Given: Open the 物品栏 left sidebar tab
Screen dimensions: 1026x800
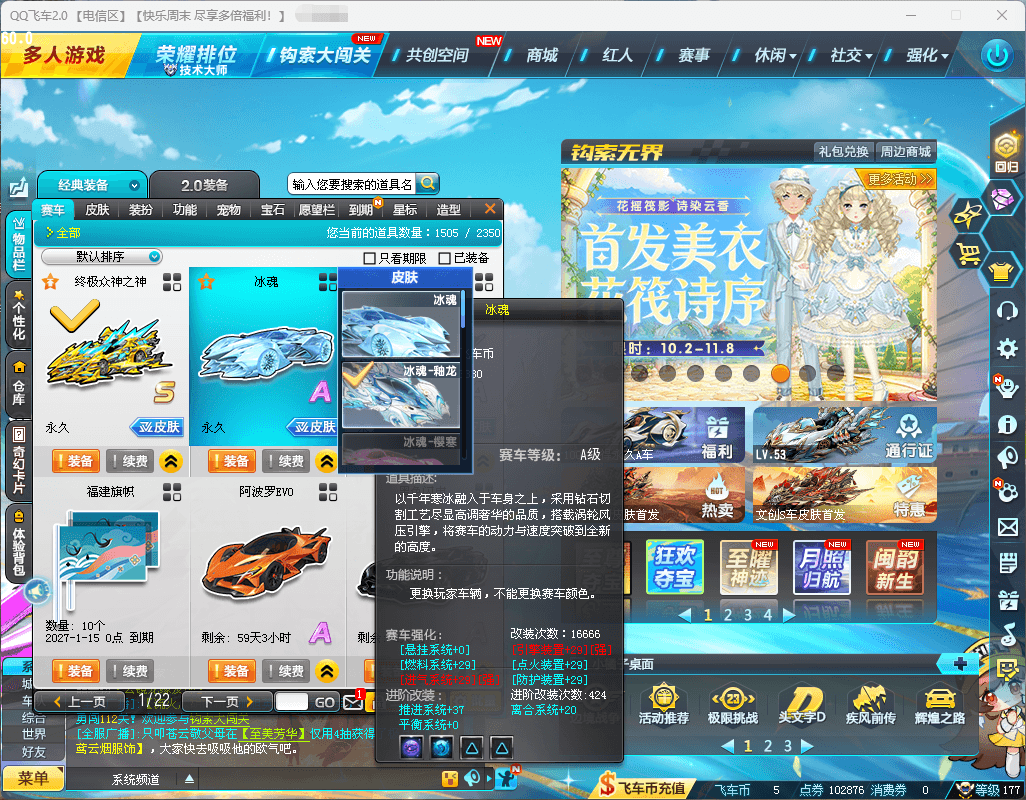Looking at the screenshot, I should (x=18, y=243).
